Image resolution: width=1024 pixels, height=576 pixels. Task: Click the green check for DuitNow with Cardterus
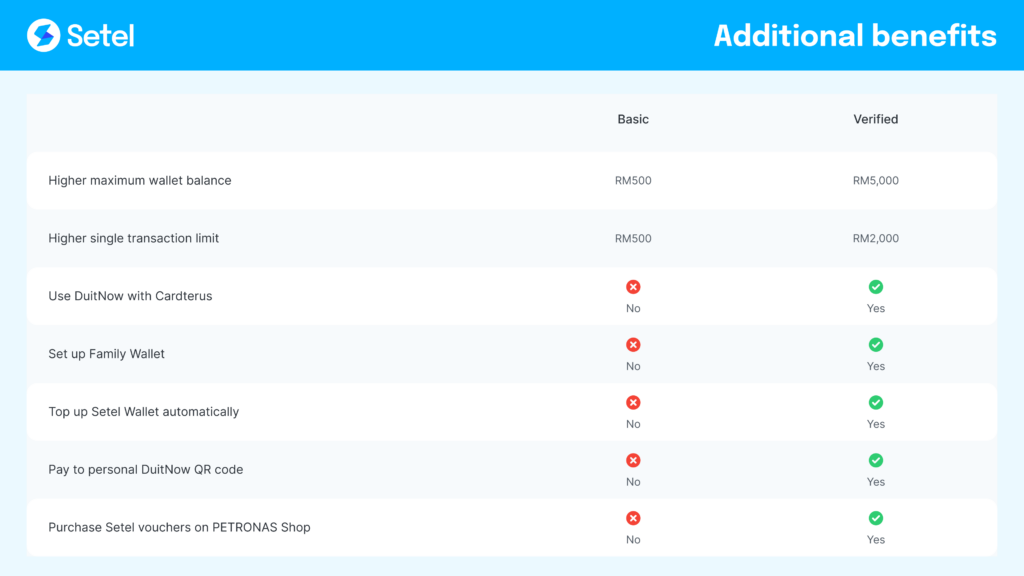coord(876,287)
